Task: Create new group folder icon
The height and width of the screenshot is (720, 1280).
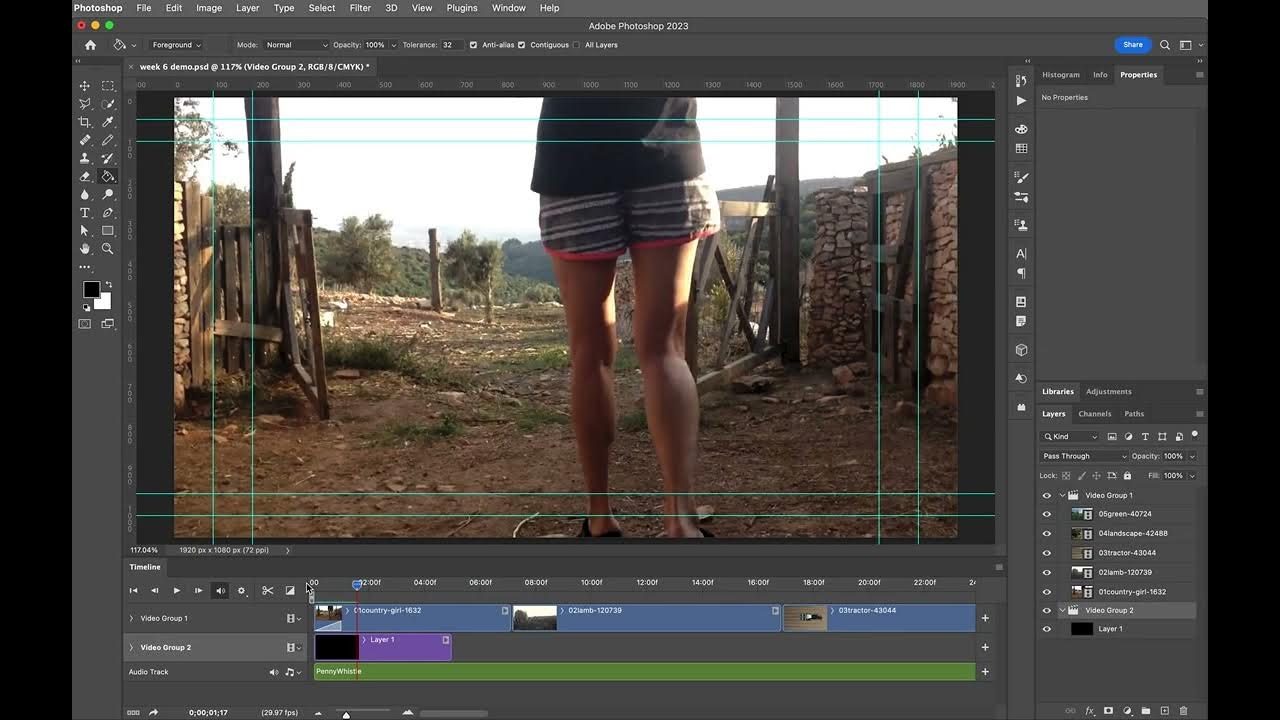Action: [x=1146, y=710]
